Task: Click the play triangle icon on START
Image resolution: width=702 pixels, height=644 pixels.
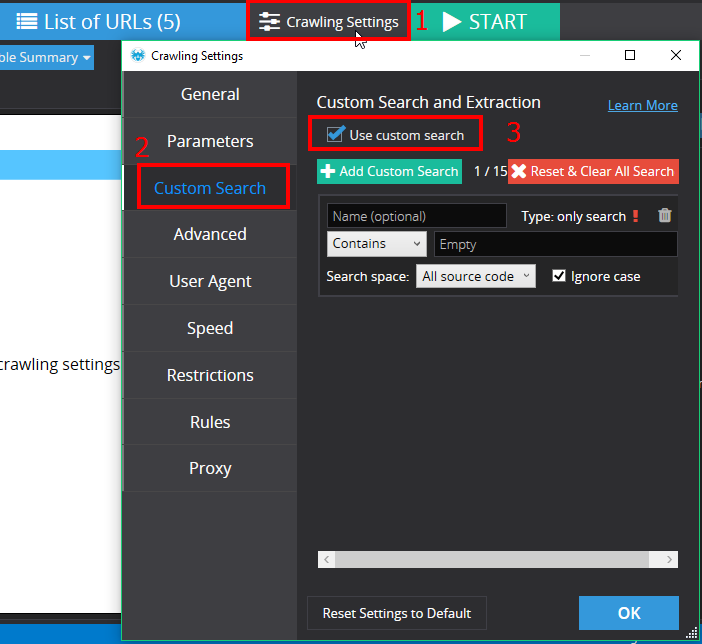Action: (451, 21)
